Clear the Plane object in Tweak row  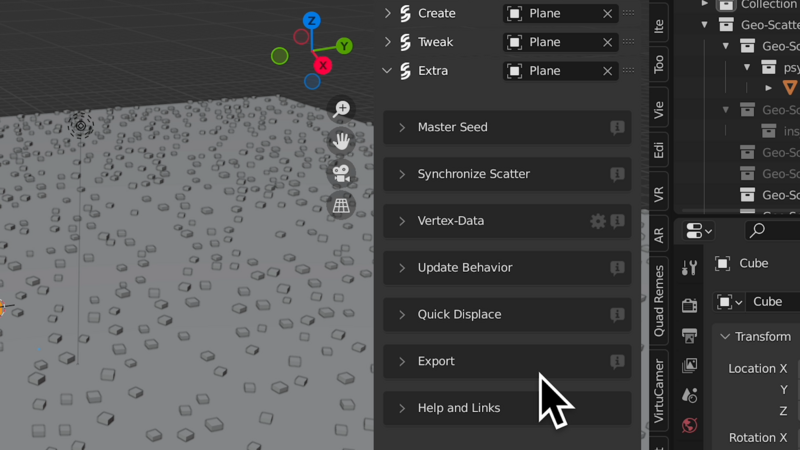coord(607,42)
